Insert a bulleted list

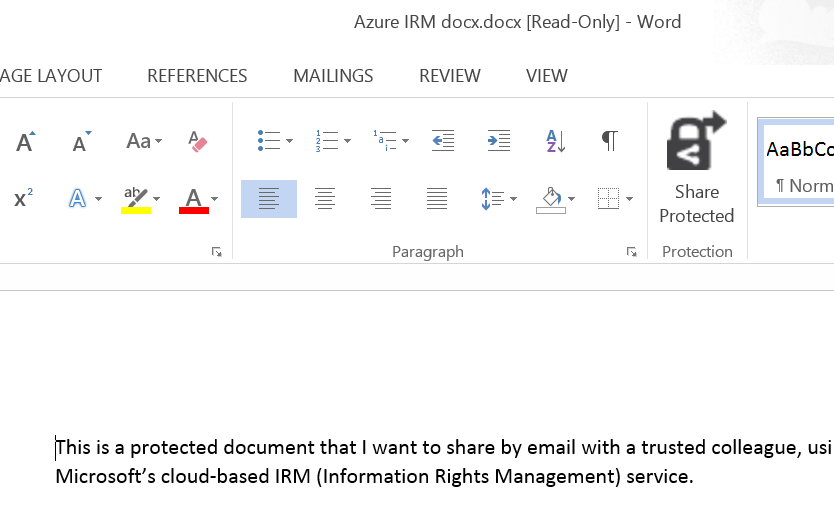pyautogui.click(x=269, y=141)
